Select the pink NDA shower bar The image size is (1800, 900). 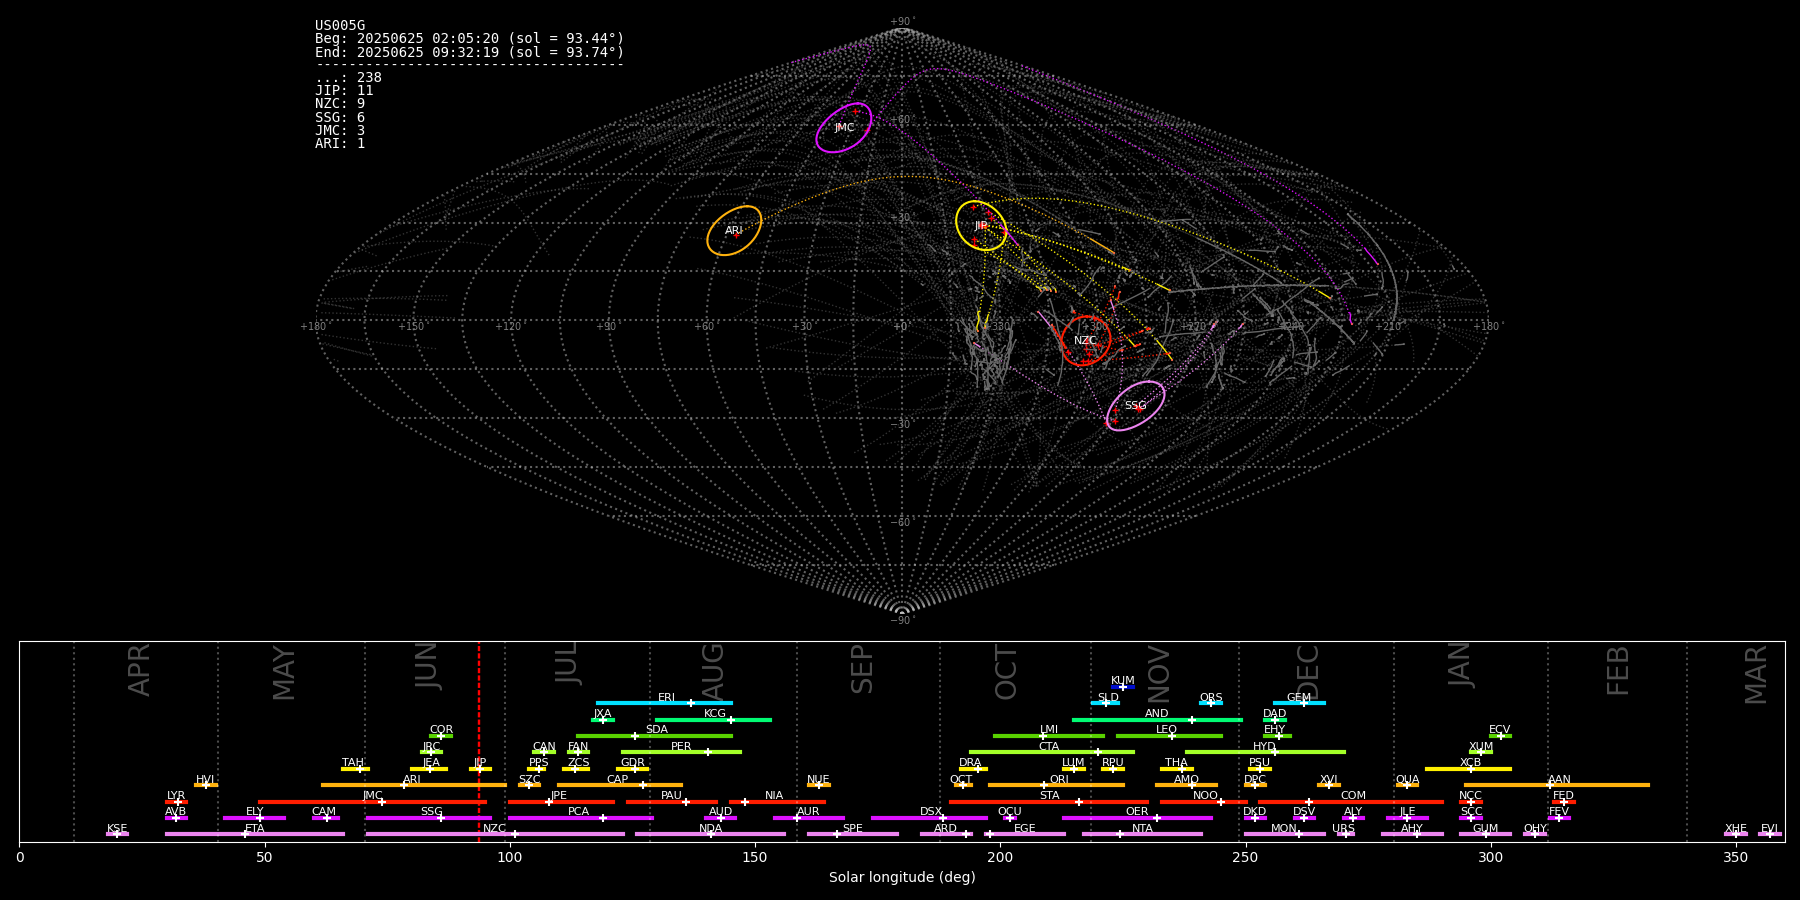click(710, 834)
